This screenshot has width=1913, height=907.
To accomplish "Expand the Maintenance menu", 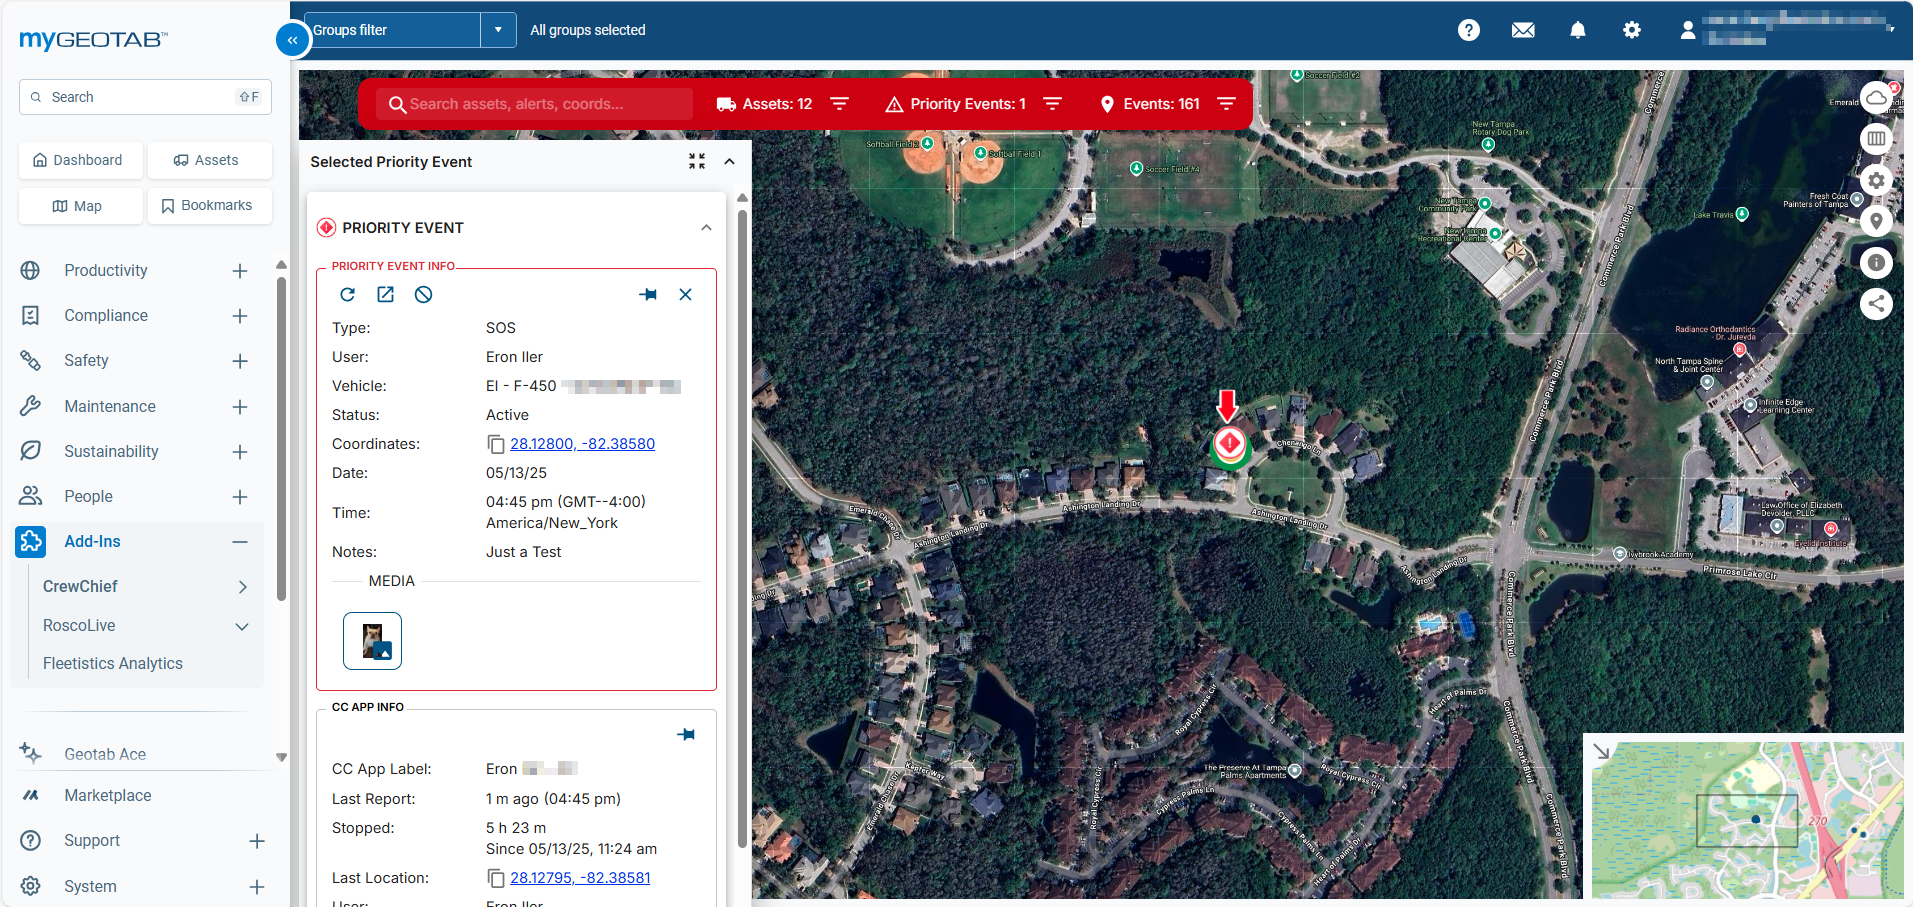I will [240, 407].
